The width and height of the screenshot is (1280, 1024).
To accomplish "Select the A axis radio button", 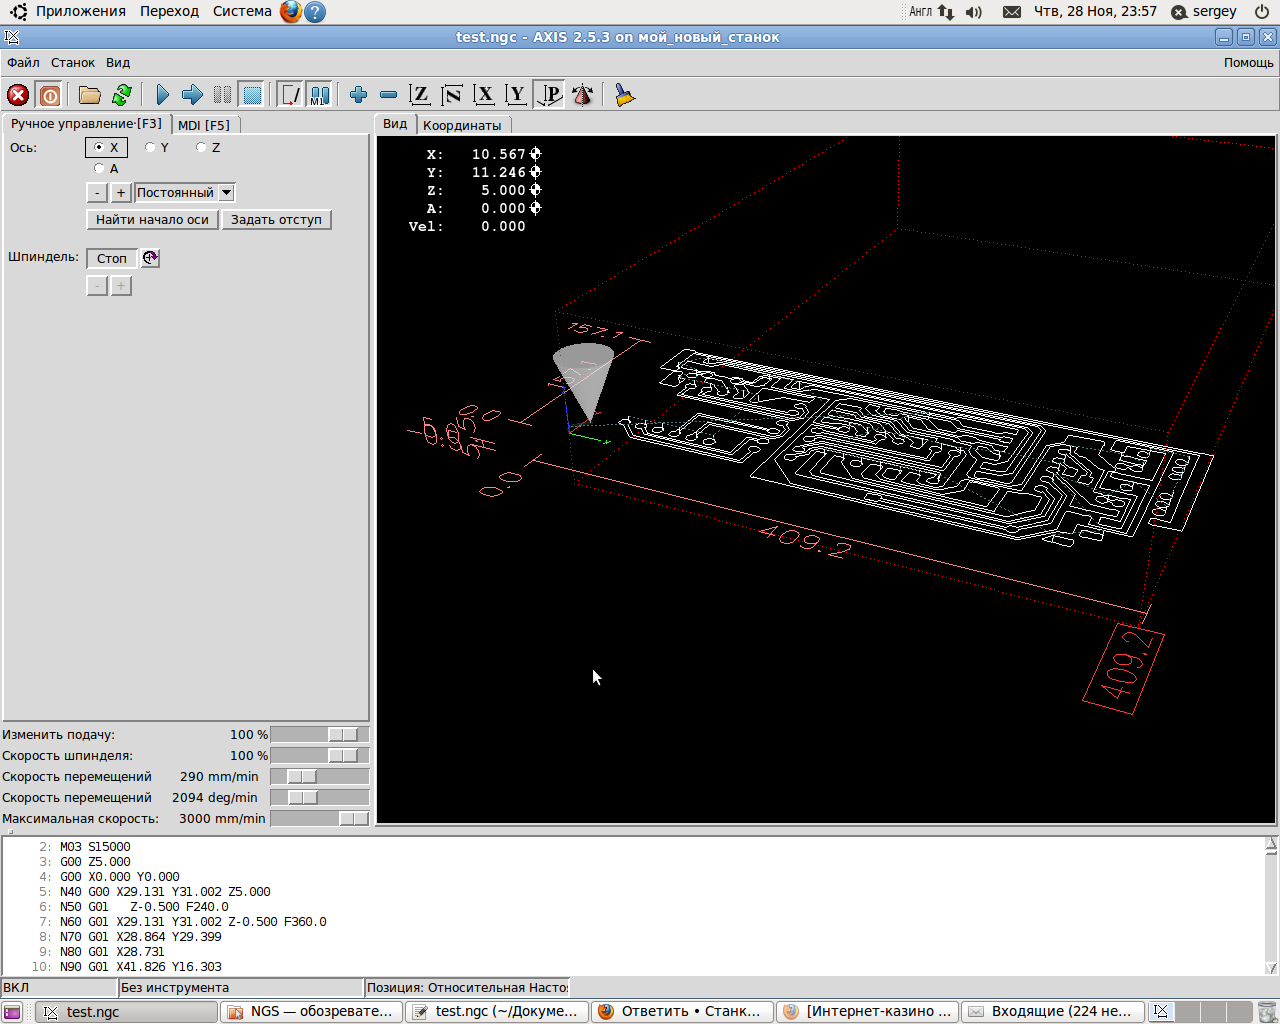I will click(99, 169).
